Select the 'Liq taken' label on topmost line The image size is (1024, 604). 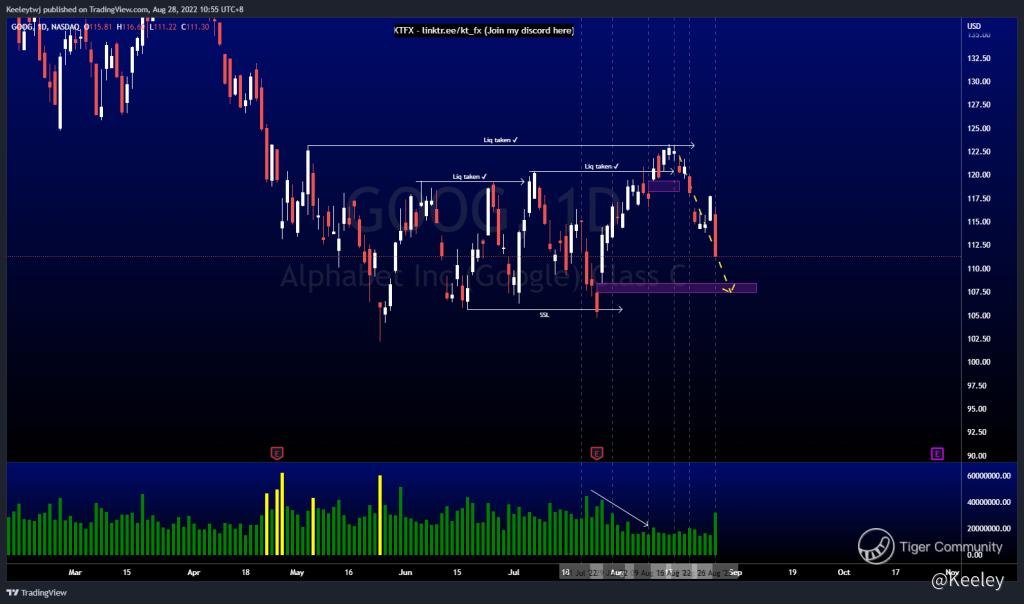pos(500,140)
